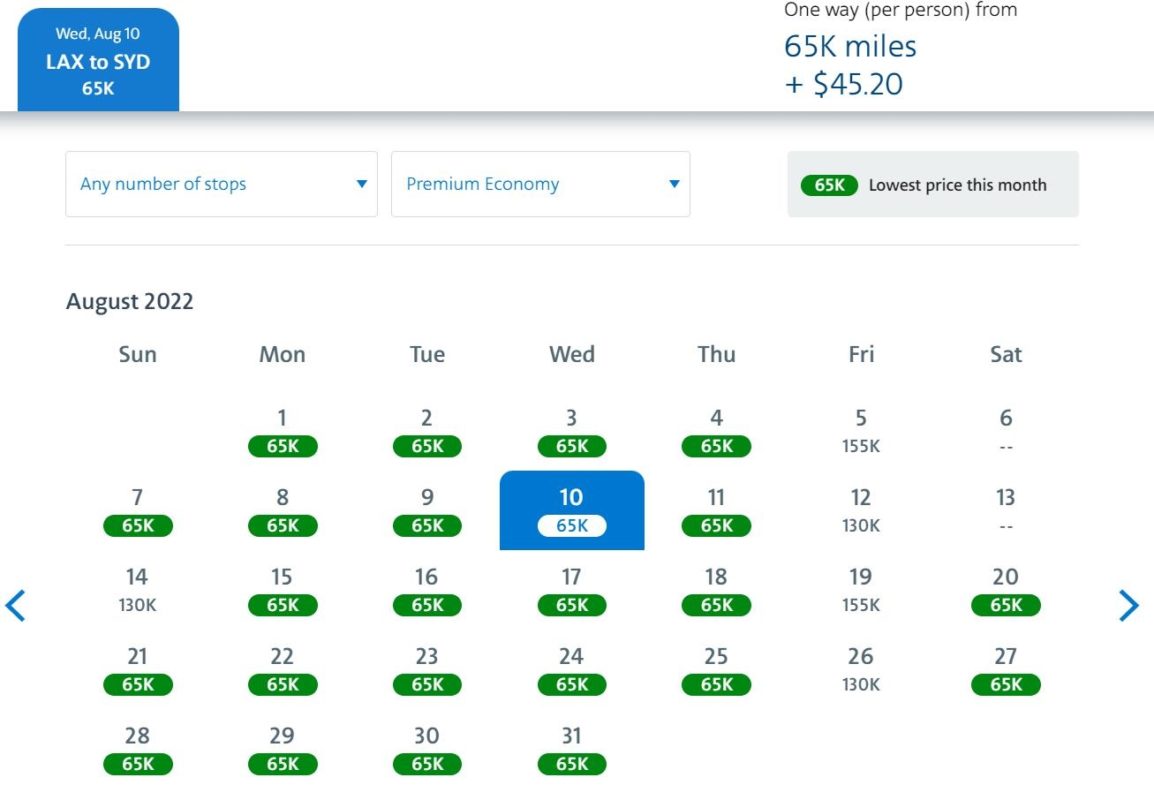Go back a month using the left chevron
The height and width of the screenshot is (800, 1154).
click(x=17, y=606)
